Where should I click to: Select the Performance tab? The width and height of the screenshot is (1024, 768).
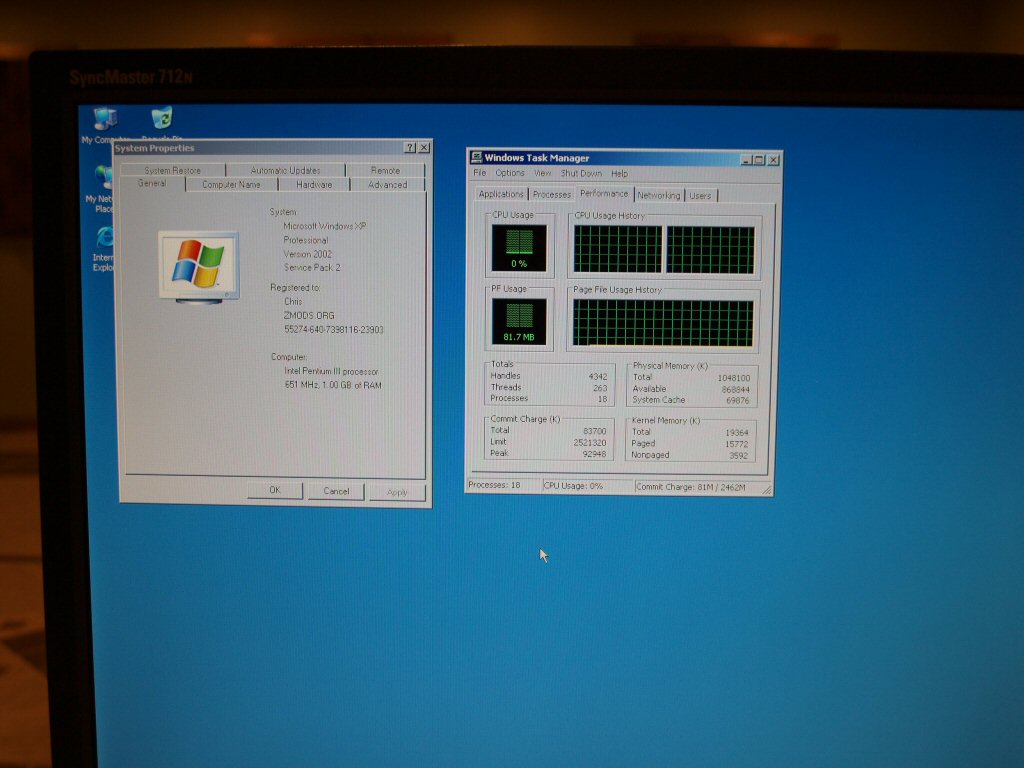click(x=604, y=193)
